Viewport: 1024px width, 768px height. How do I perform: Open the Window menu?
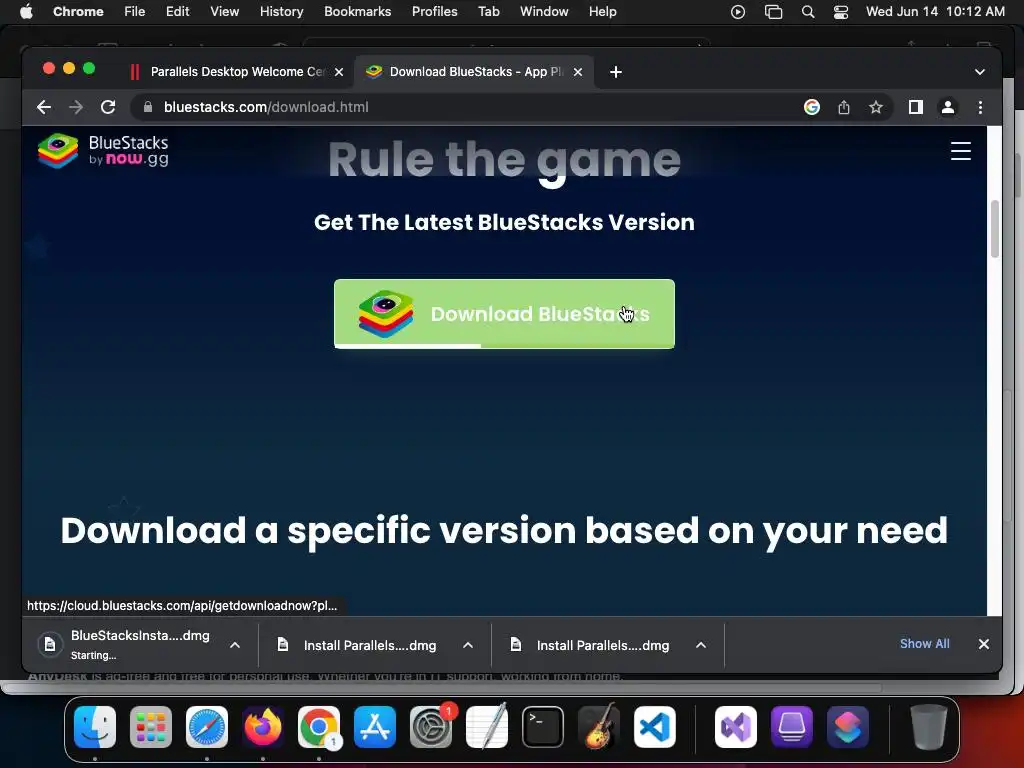(544, 12)
